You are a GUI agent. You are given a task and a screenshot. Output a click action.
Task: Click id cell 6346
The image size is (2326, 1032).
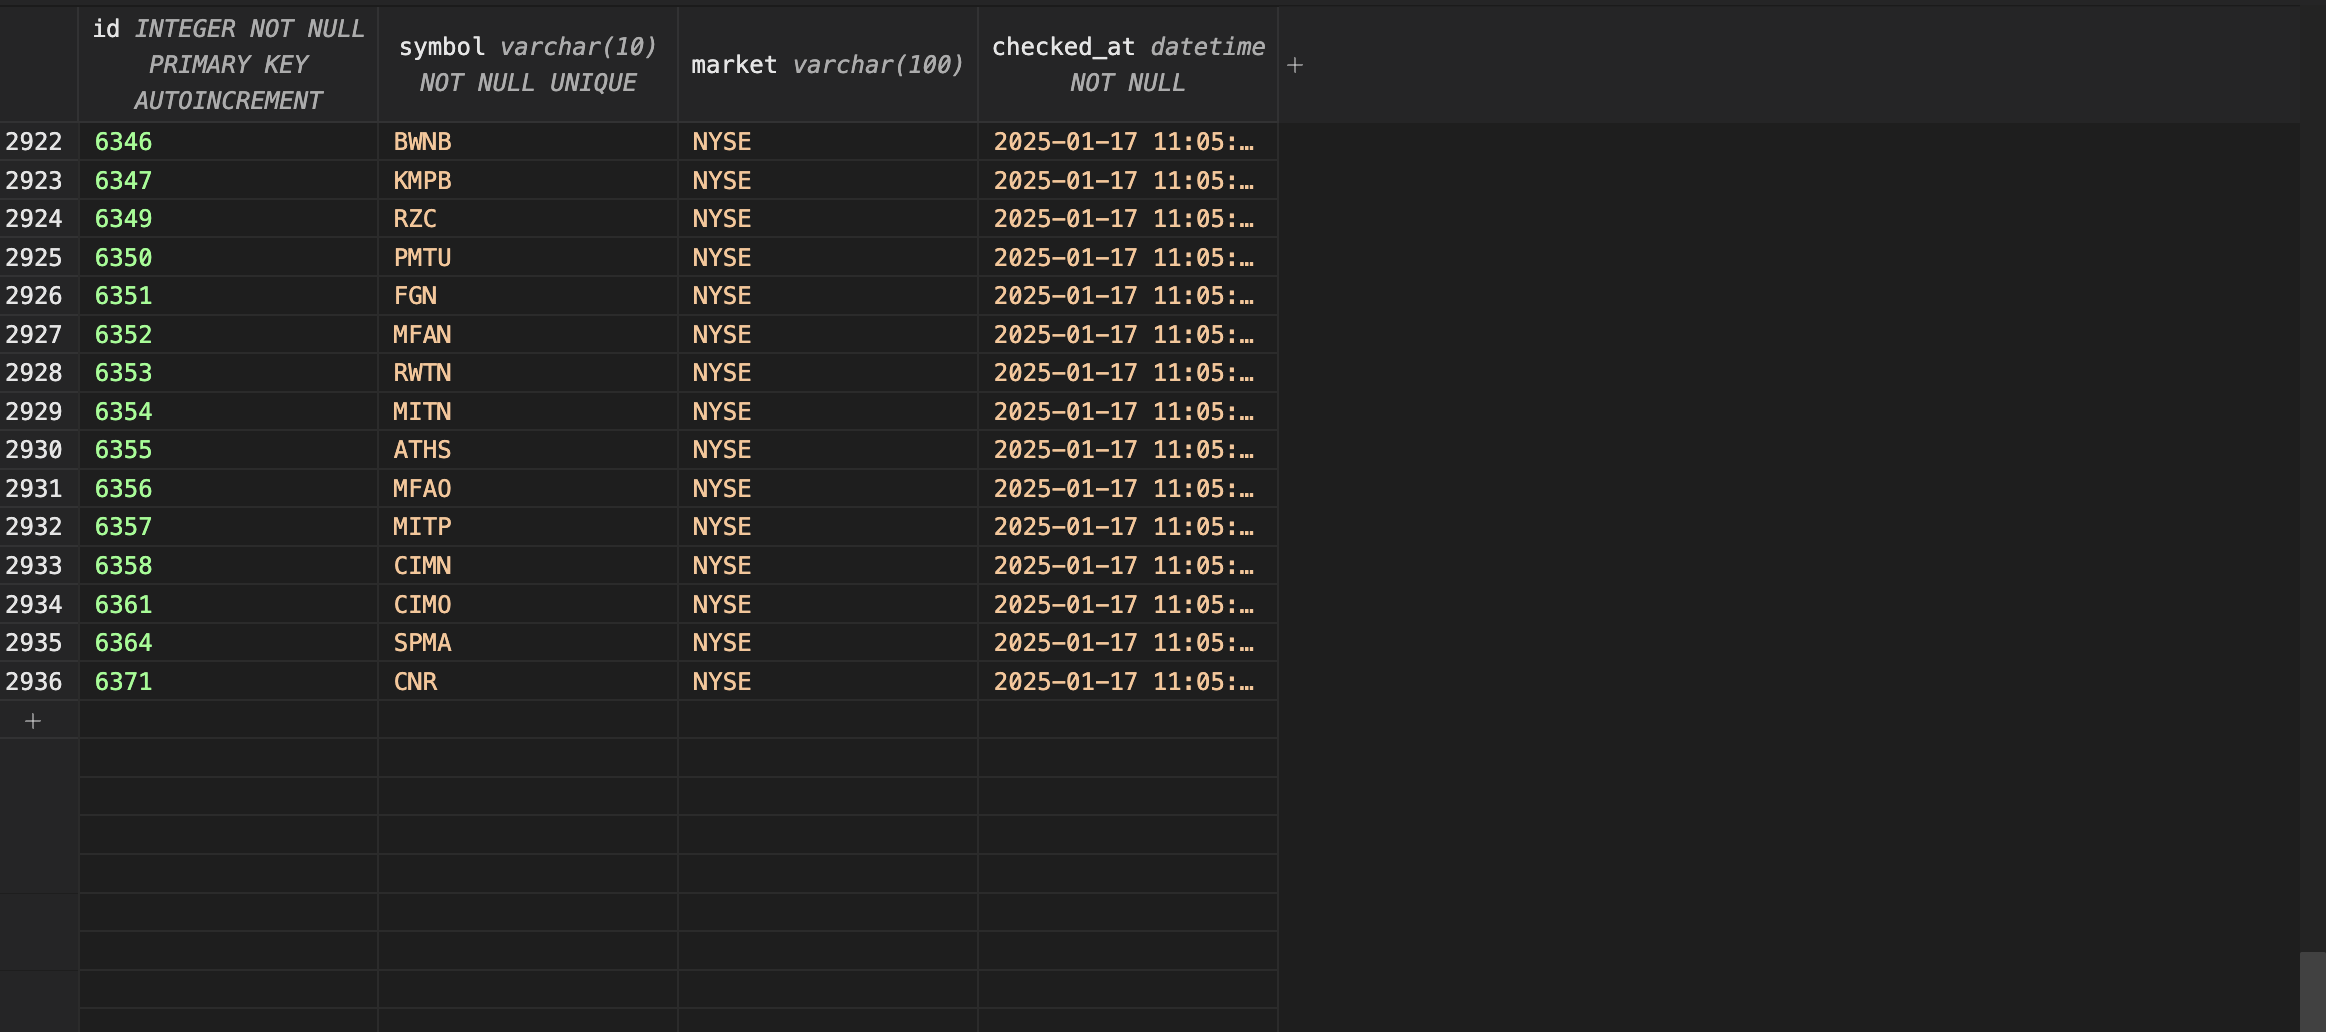[x=228, y=142]
